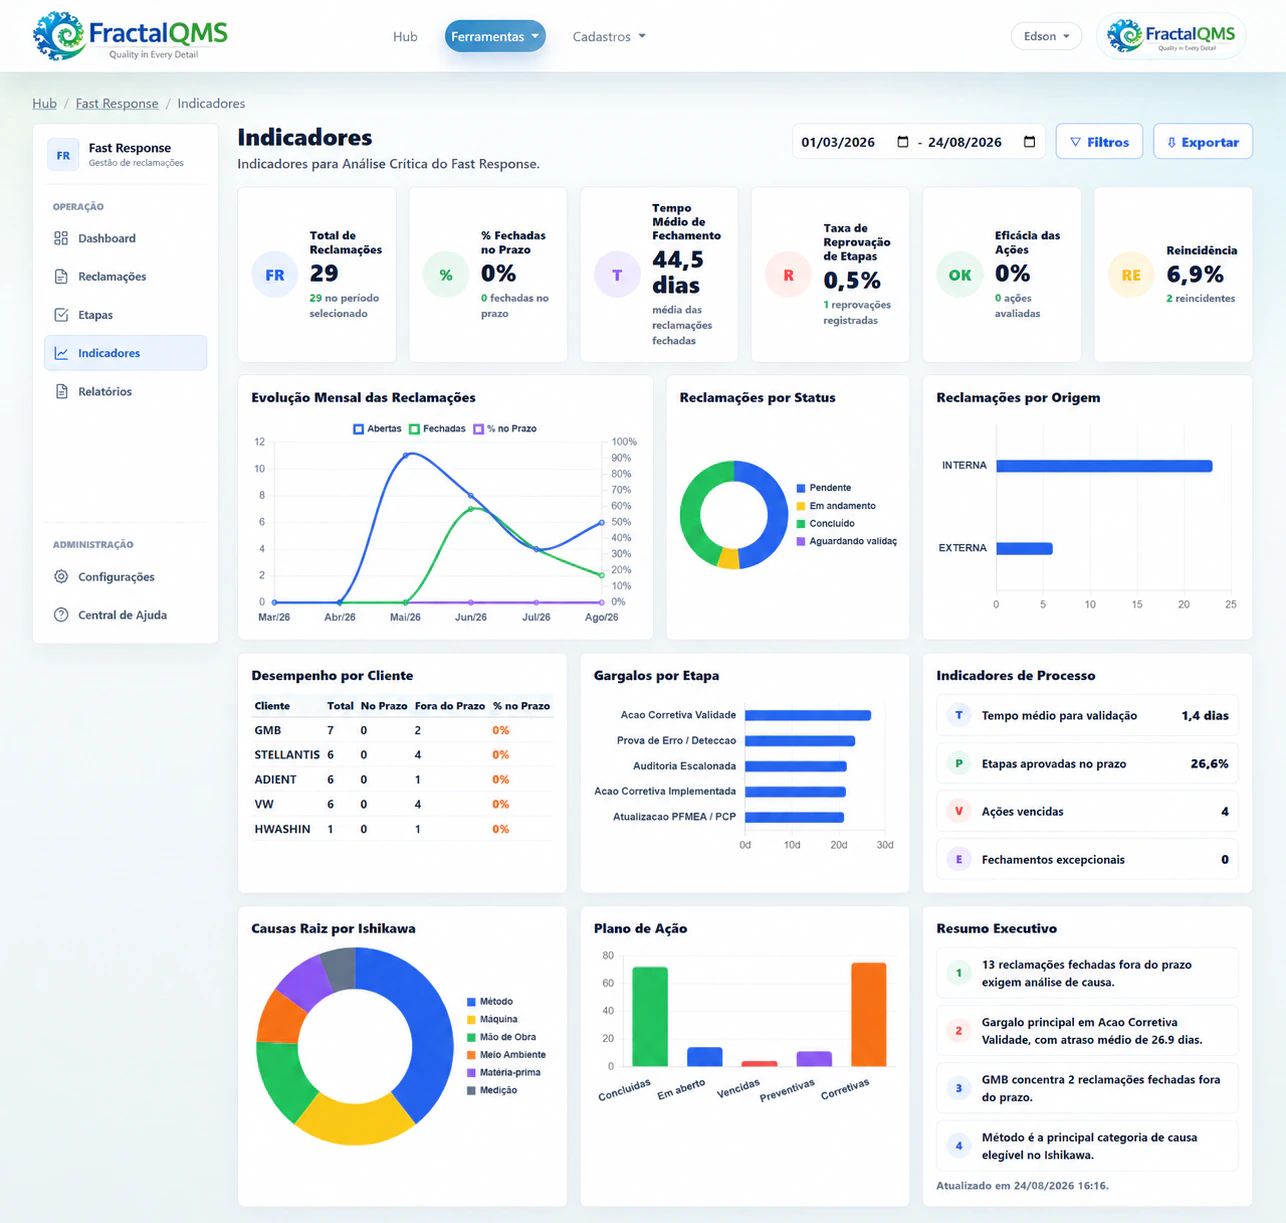The image size is (1286, 1223).
Task: Toggle the Abertas series in the monthly chart legend
Action: 377,429
